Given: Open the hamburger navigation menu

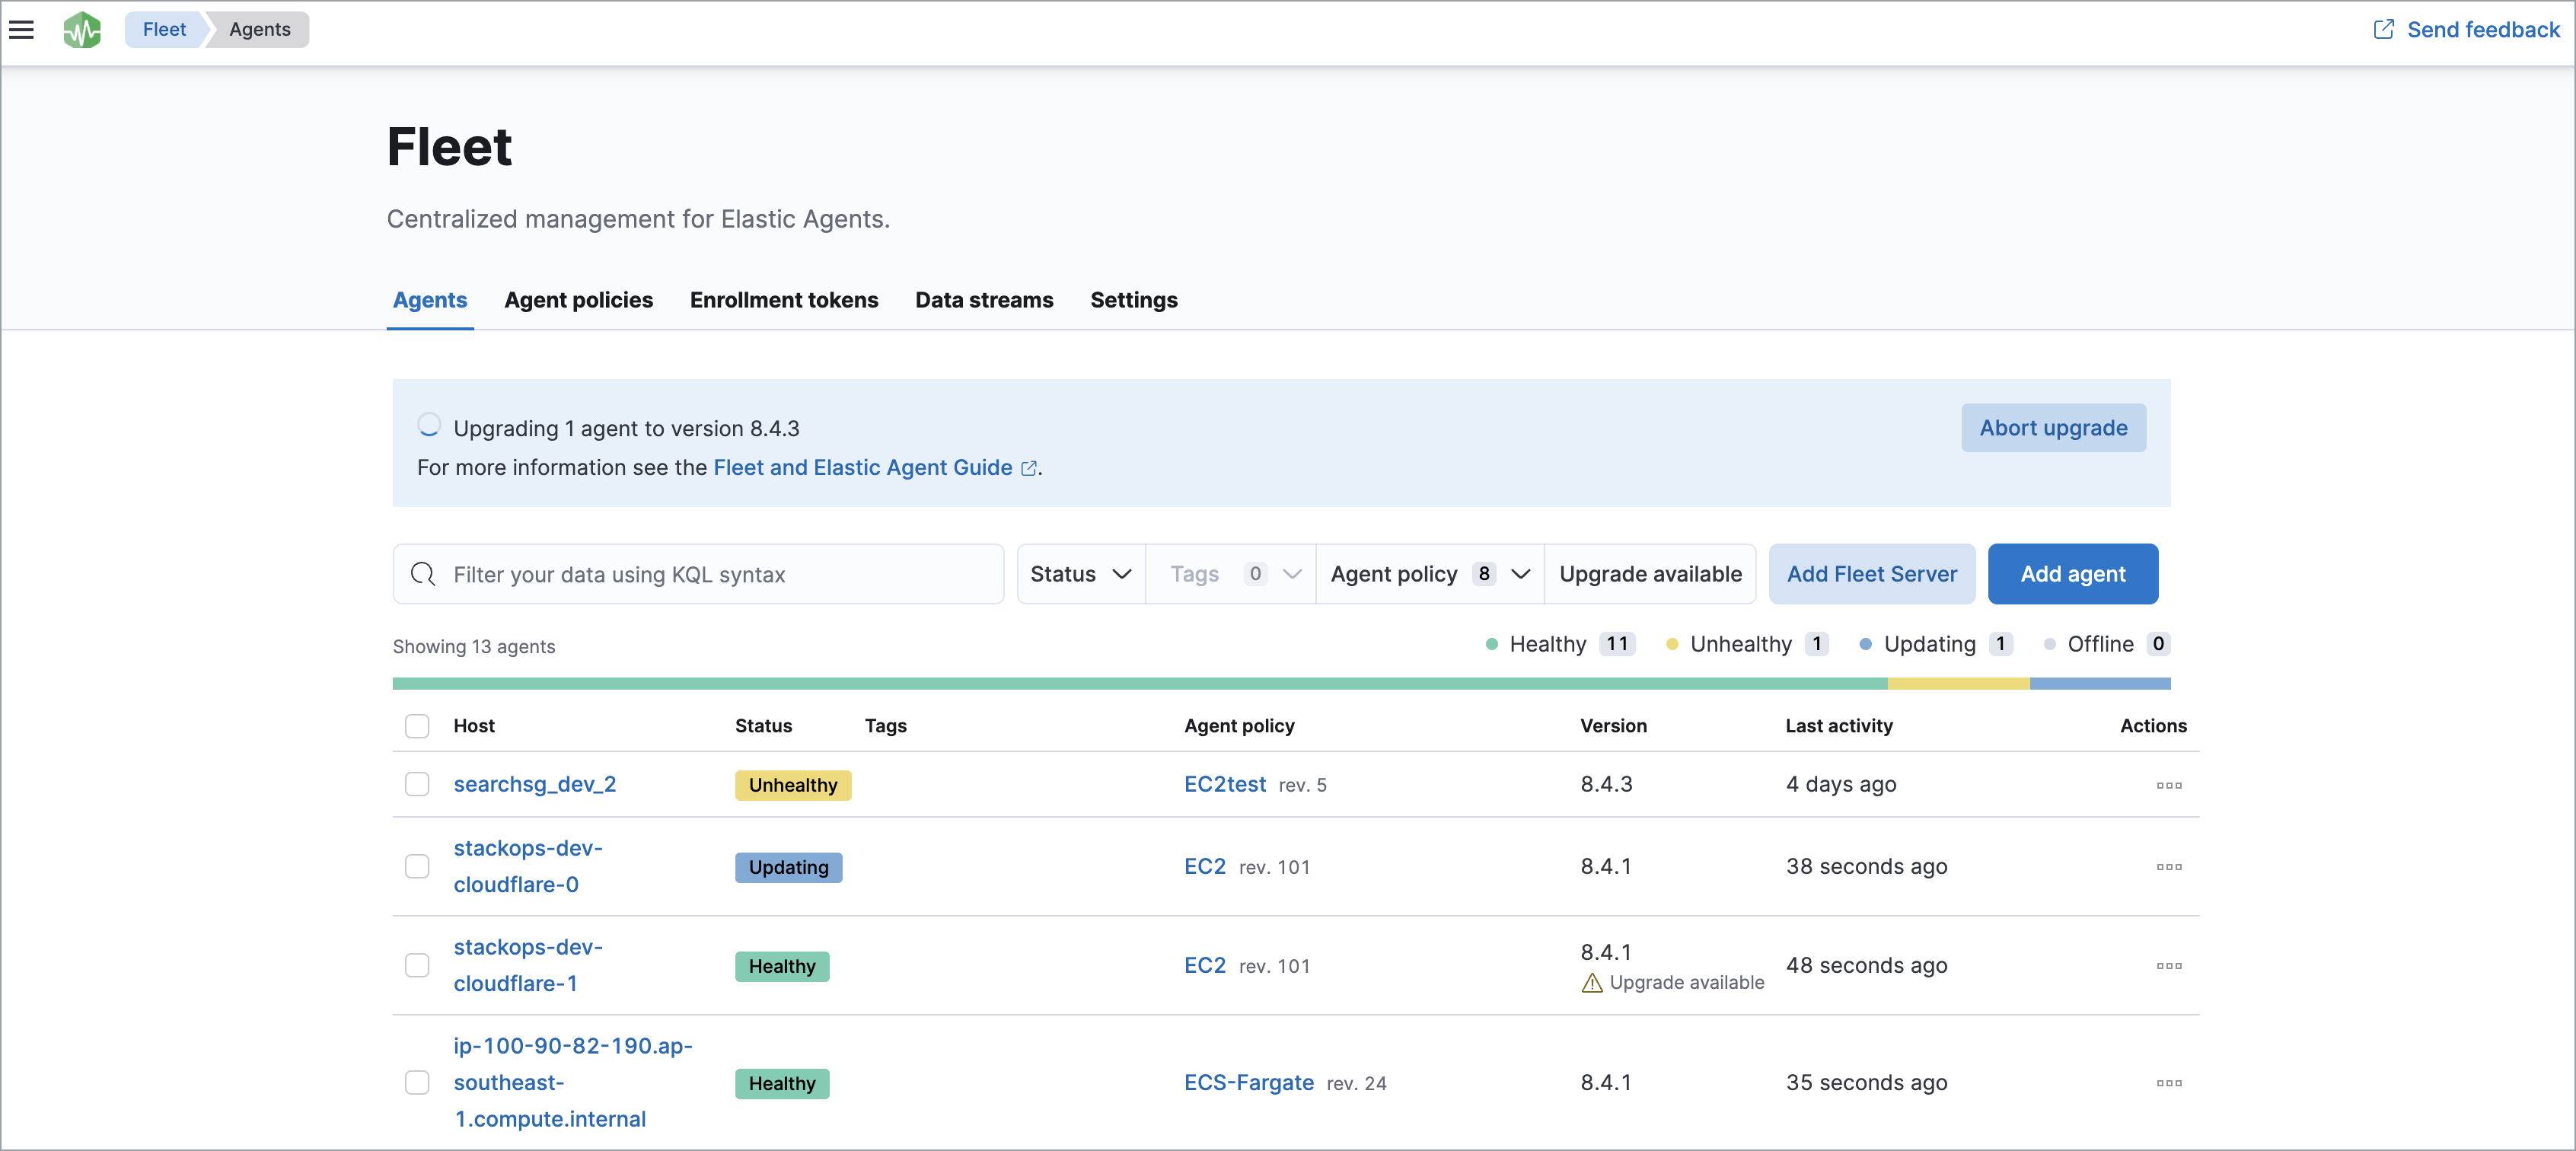Looking at the screenshot, I should (22, 30).
